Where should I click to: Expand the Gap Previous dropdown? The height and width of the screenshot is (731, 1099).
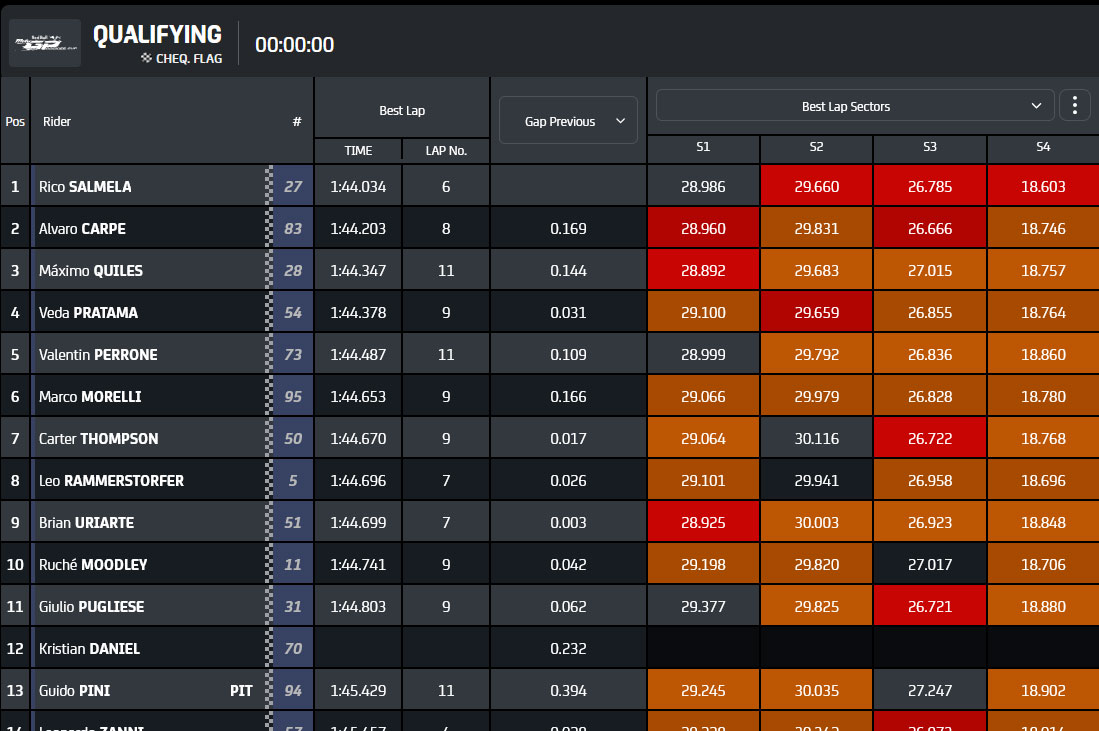(x=568, y=121)
